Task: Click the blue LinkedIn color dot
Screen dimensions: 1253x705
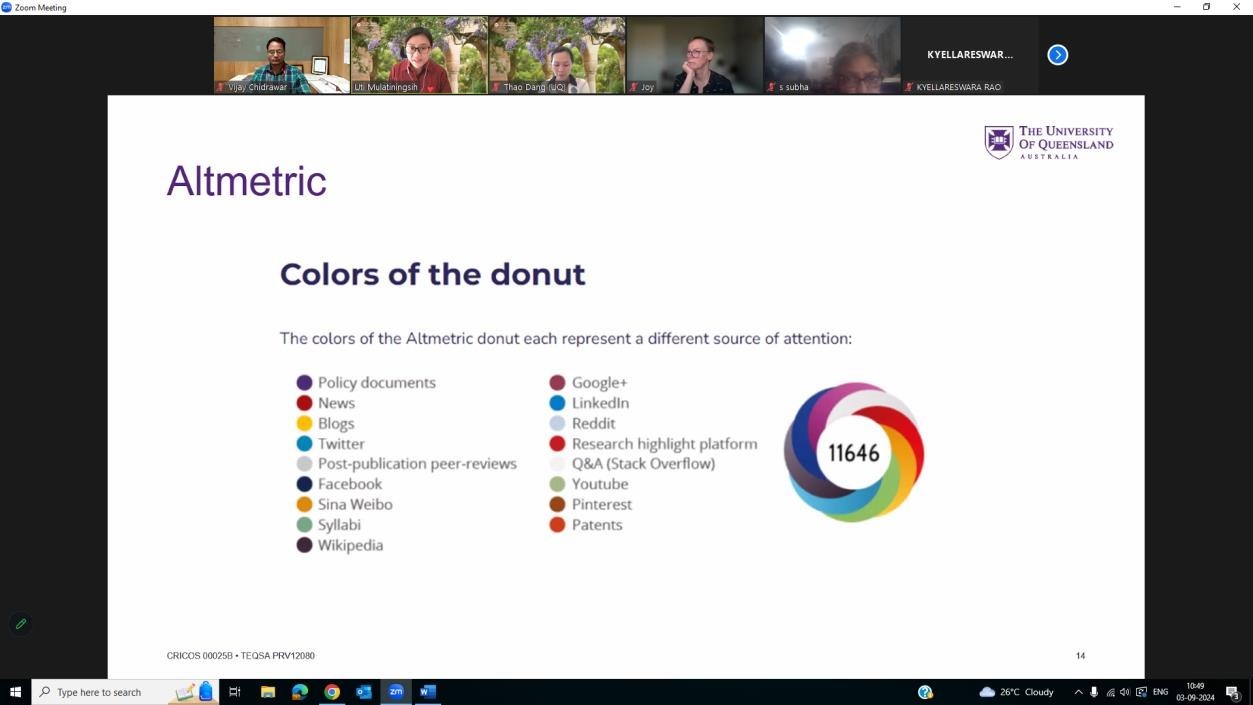Action: (x=557, y=403)
